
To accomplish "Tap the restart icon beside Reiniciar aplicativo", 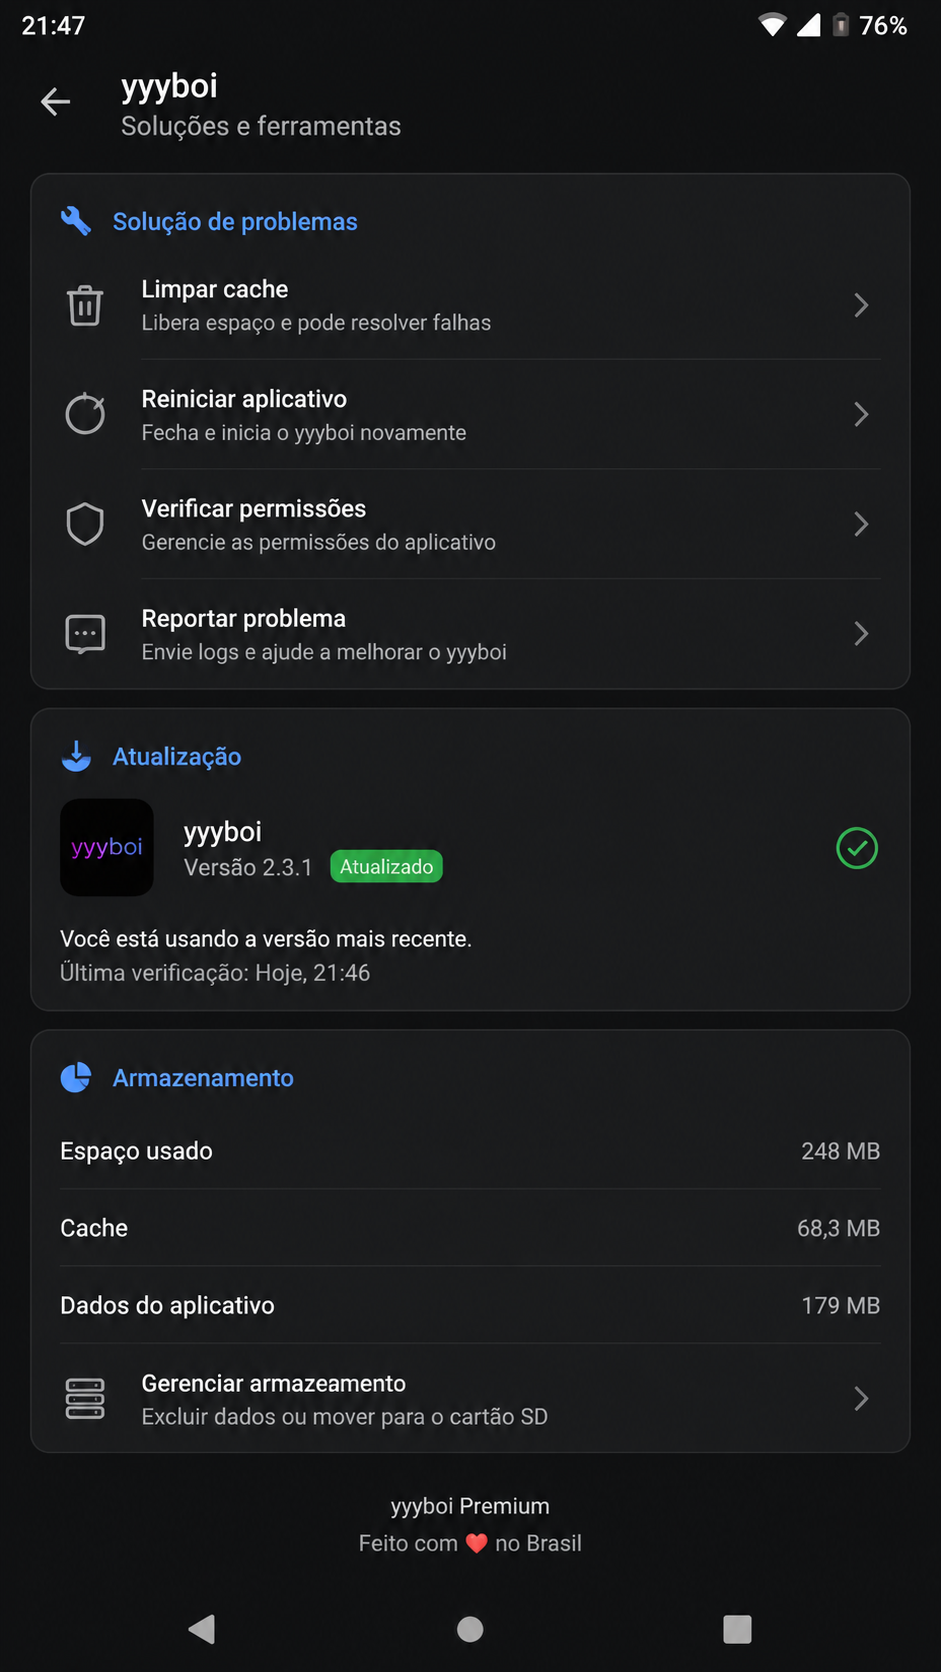I will (85, 414).
